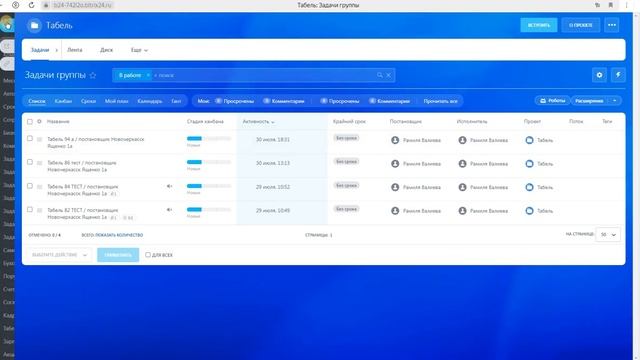The image size is (640, 360).
Task: Clear the search filter with the X icon
Action: coord(389,75)
